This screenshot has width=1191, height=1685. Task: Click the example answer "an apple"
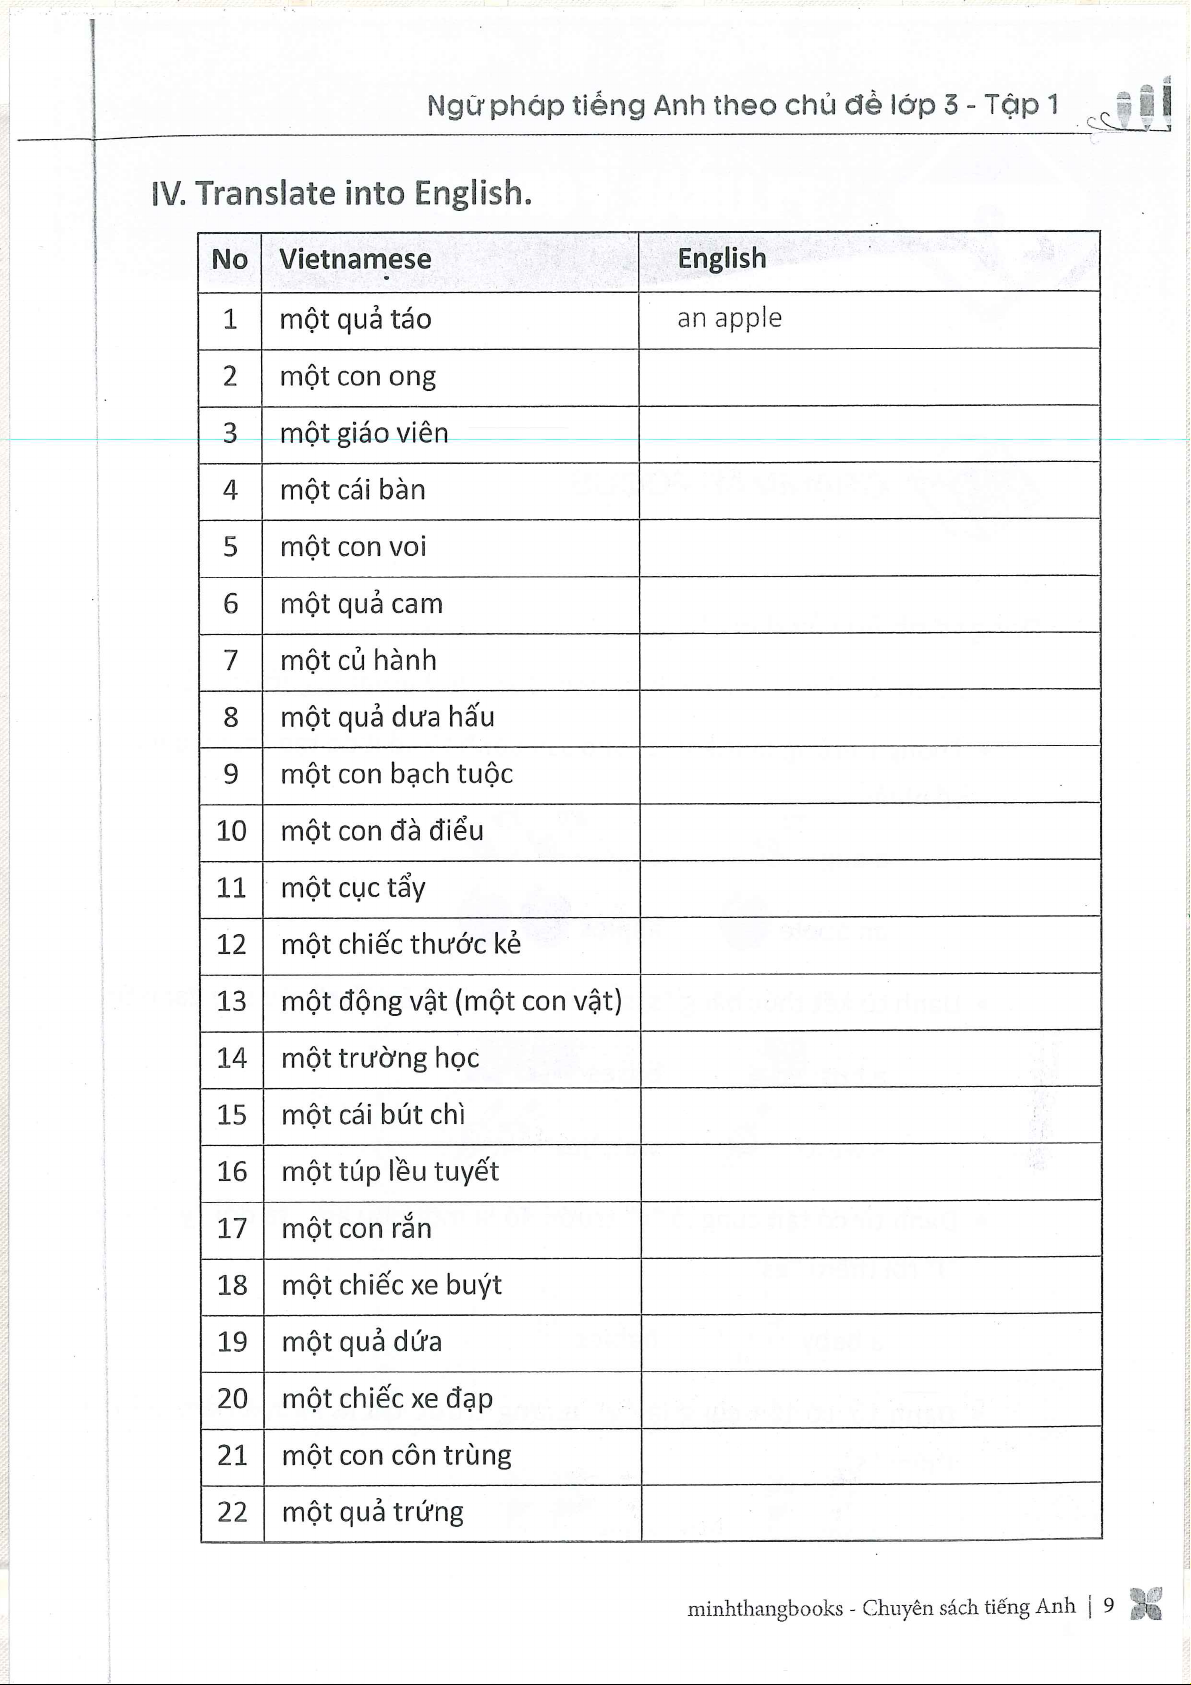pyautogui.click(x=729, y=318)
